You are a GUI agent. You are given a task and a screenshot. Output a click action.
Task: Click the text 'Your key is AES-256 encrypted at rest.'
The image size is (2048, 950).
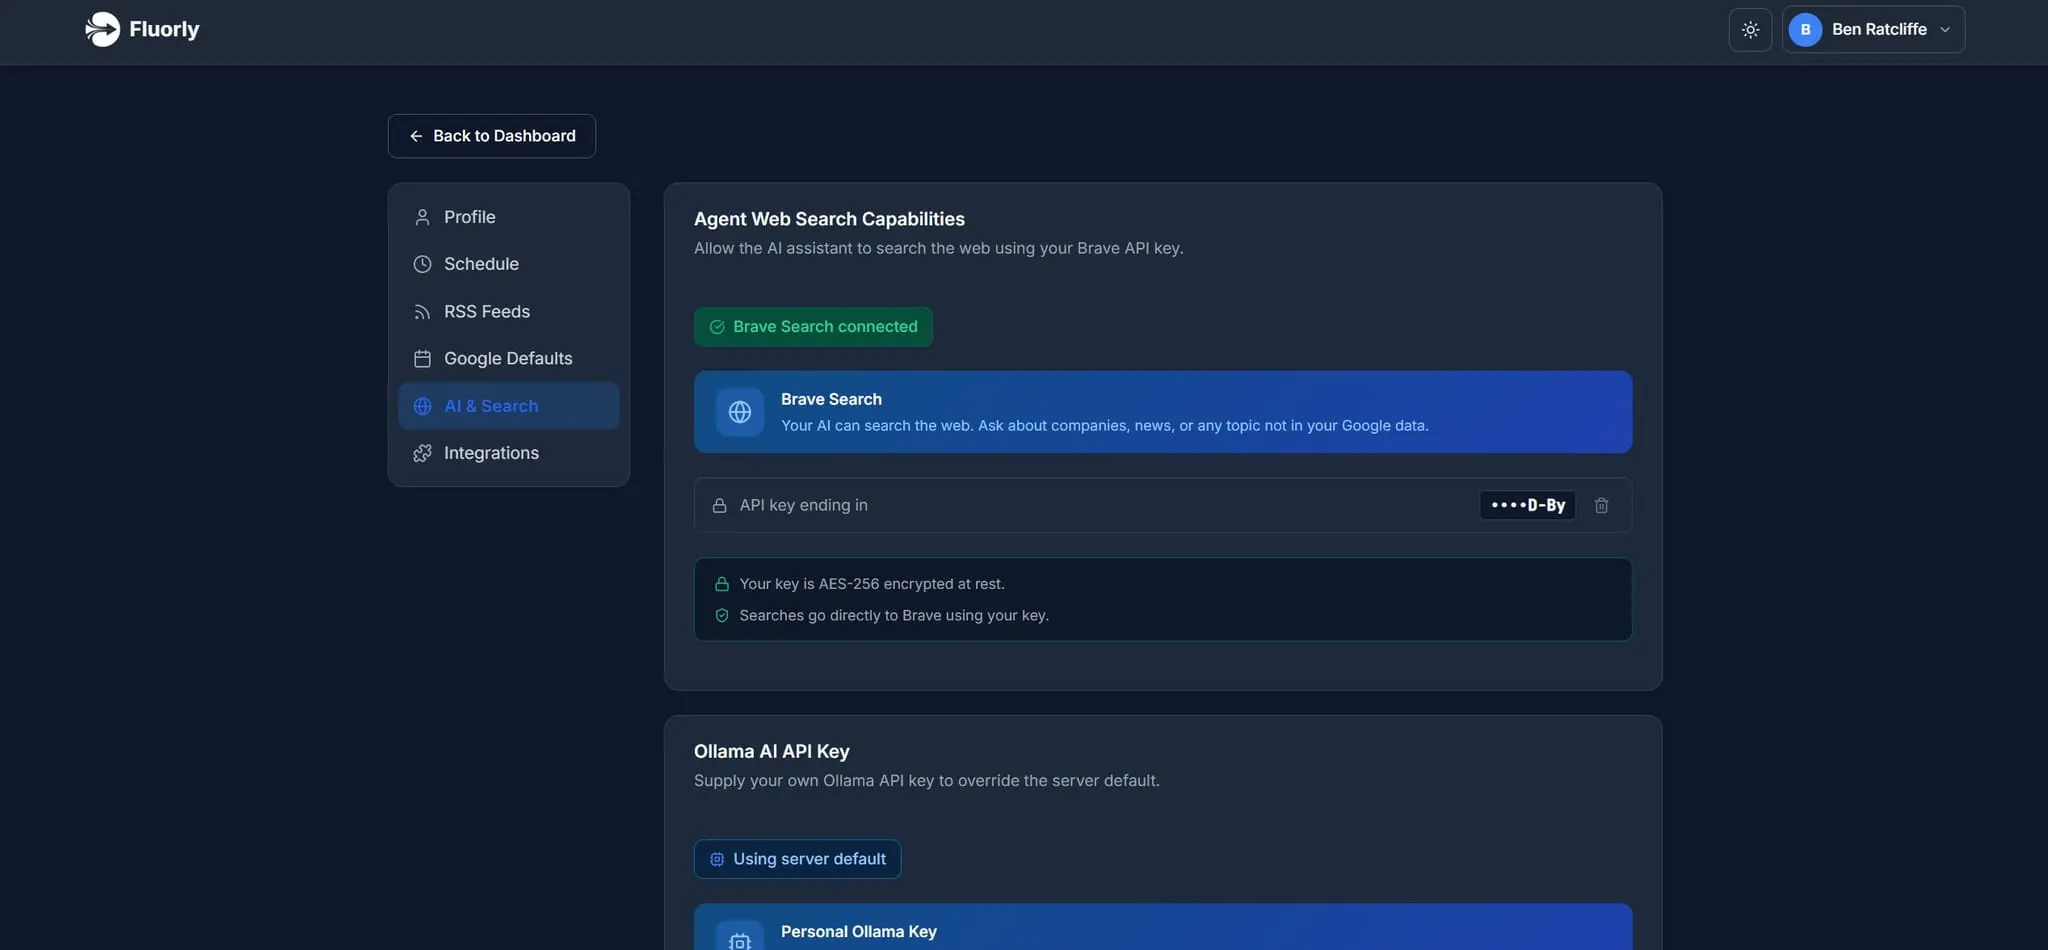pos(872,584)
